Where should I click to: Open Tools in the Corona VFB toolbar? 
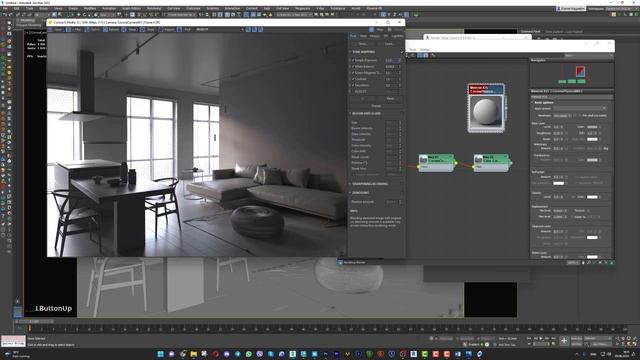[x=147, y=29]
